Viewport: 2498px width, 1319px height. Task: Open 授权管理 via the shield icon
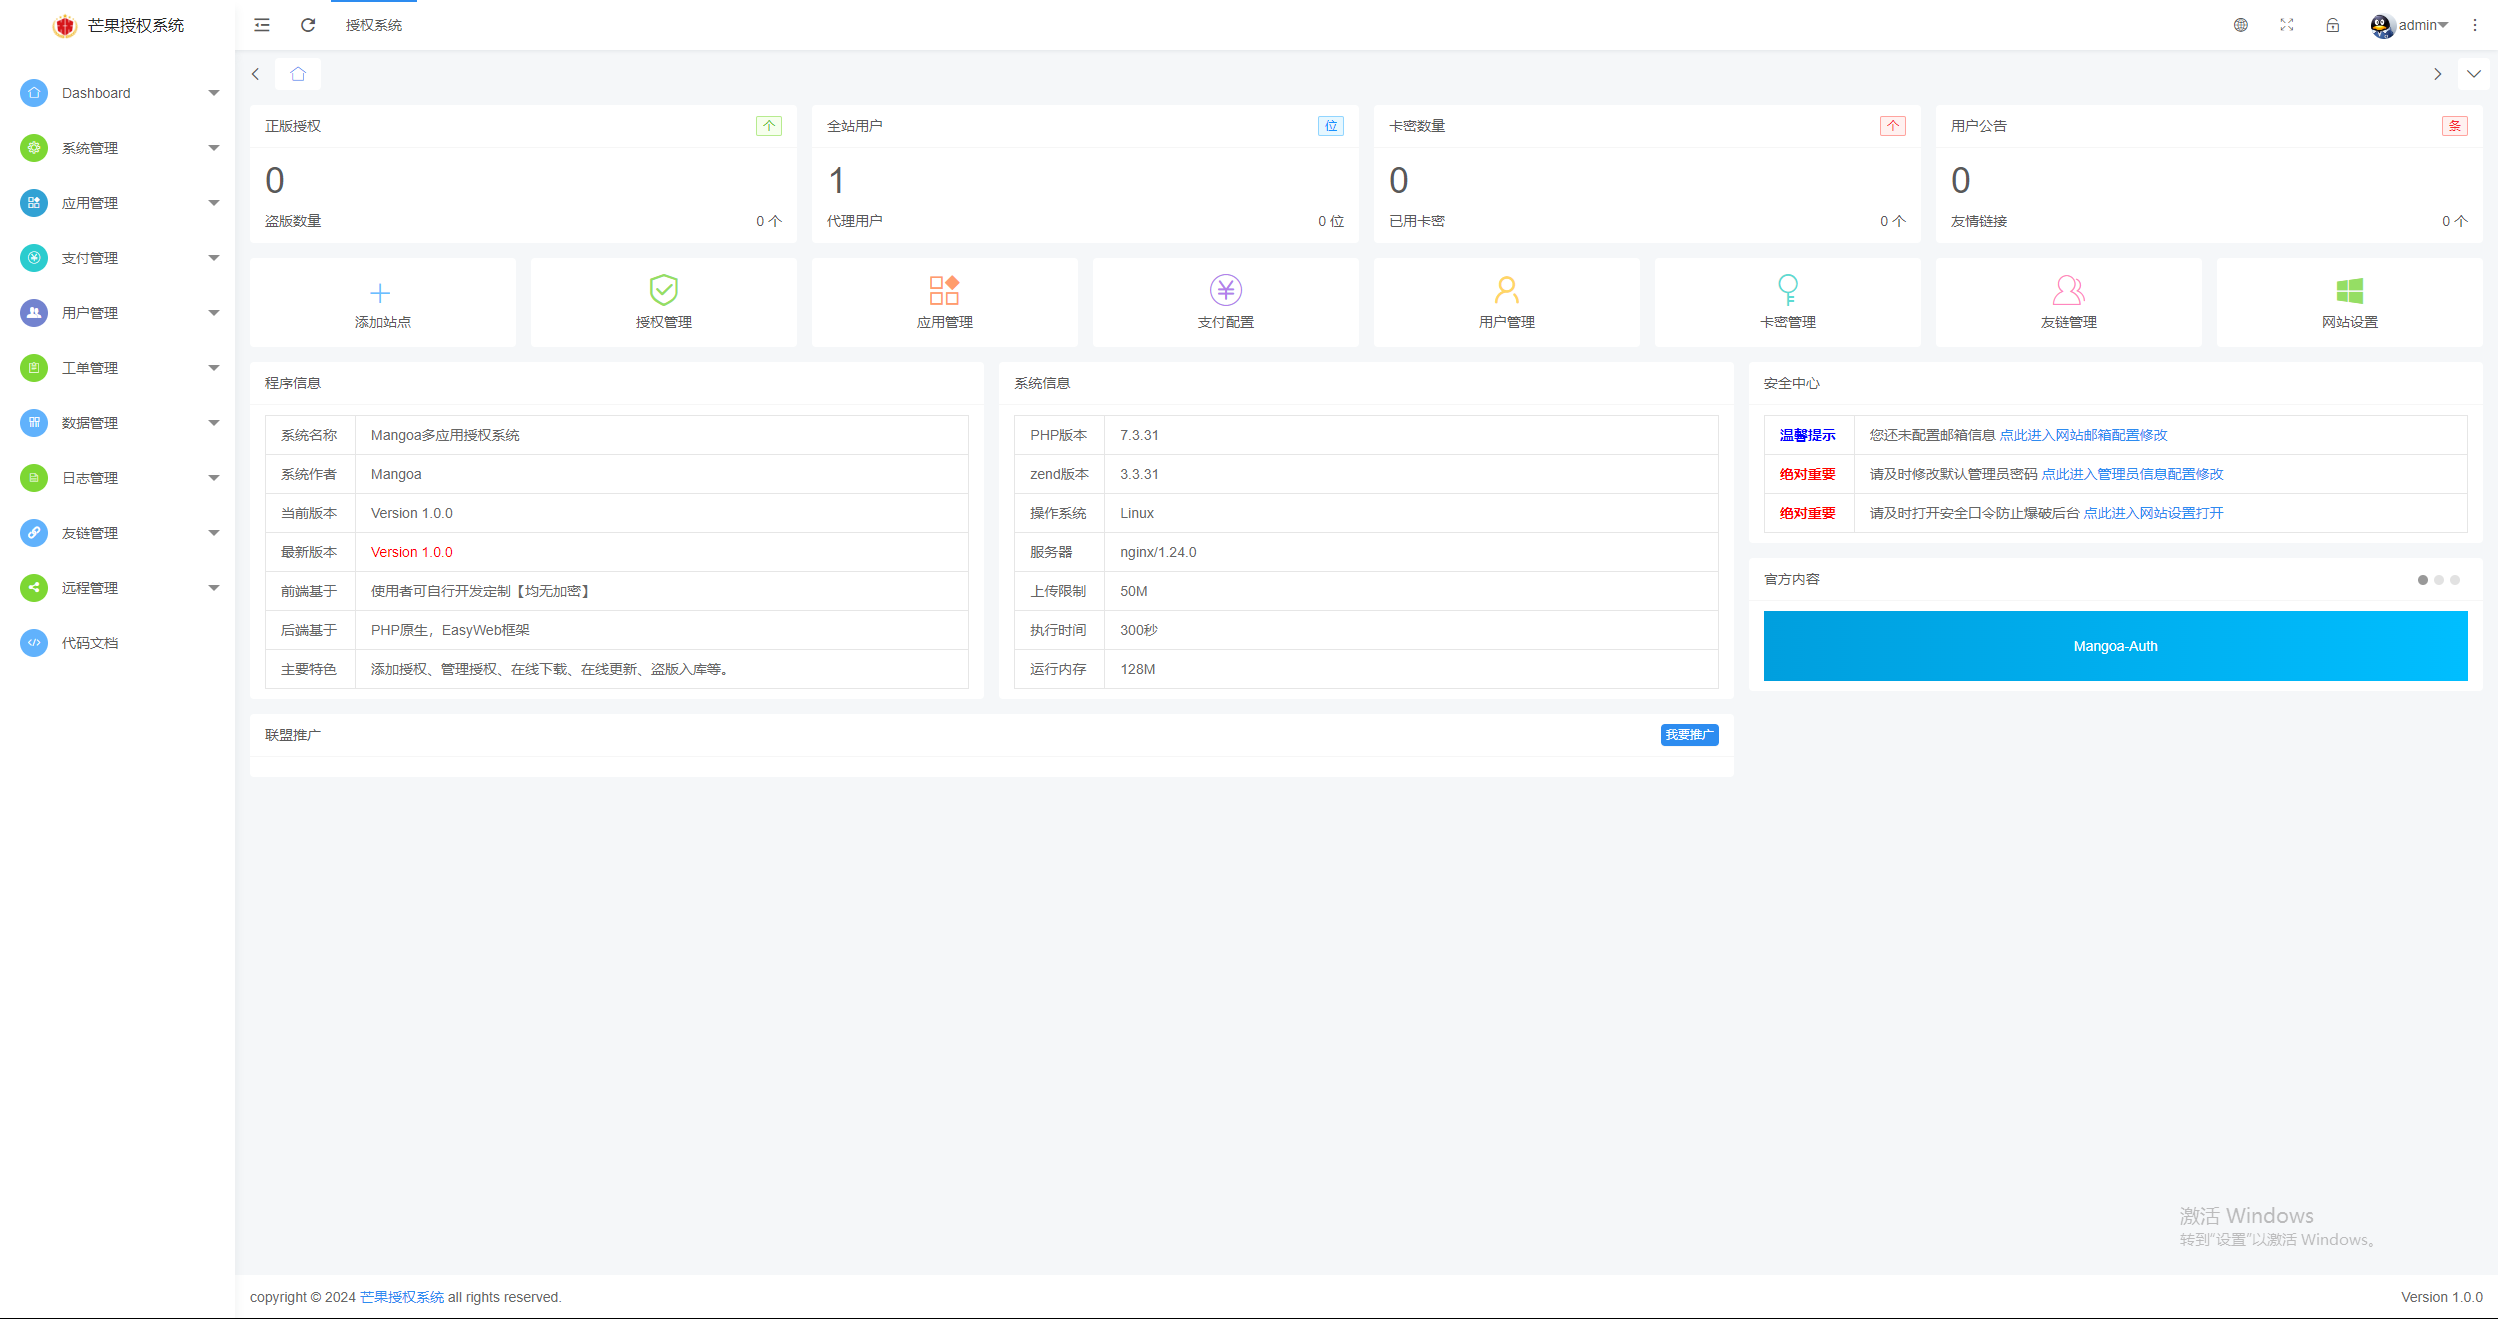pyautogui.click(x=663, y=293)
